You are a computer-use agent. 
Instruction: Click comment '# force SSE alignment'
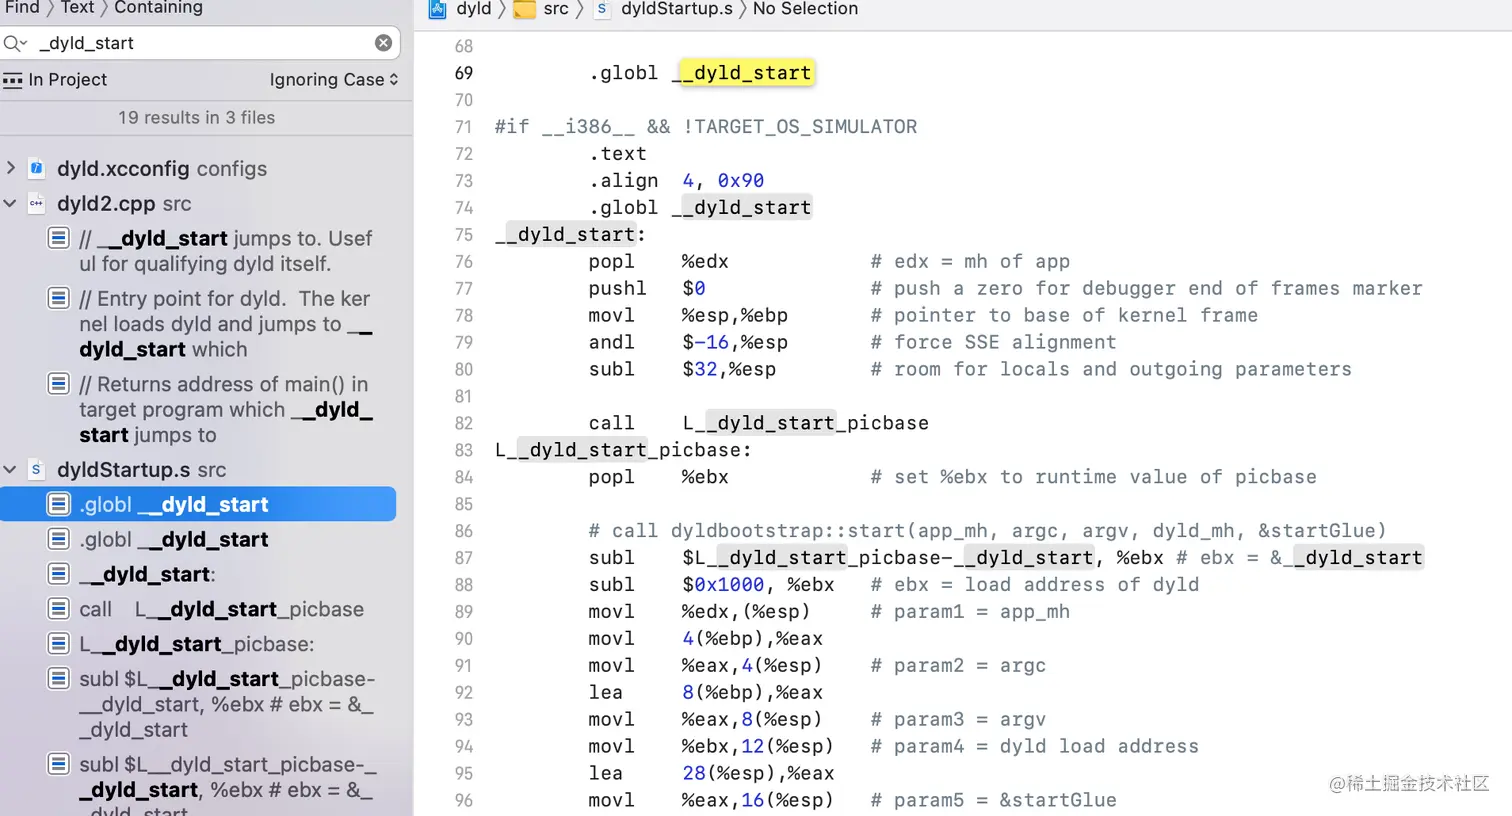tap(993, 343)
